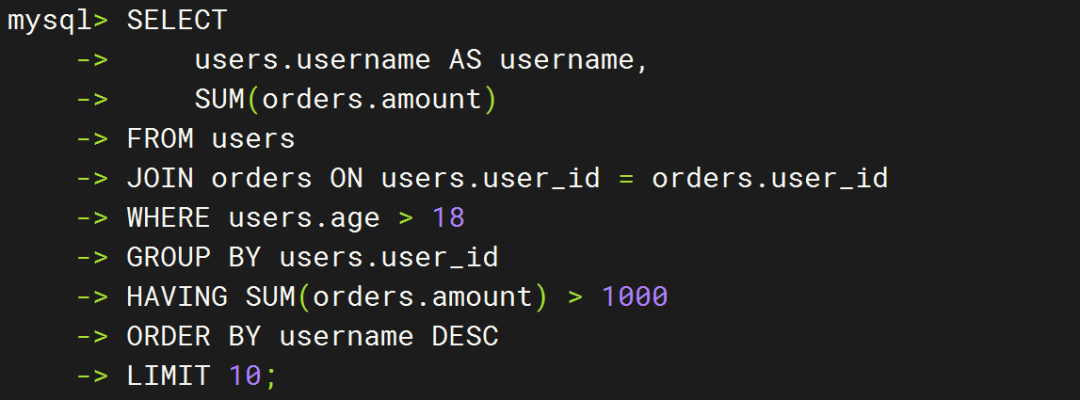Viewport: 1080px width, 400px height.
Task: Click the FROM keyword
Action: pyautogui.click(x=160, y=139)
